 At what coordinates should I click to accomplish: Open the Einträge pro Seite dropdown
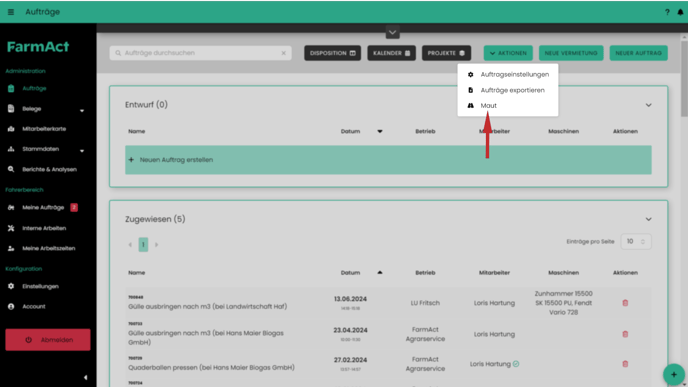[x=636, y=241]
